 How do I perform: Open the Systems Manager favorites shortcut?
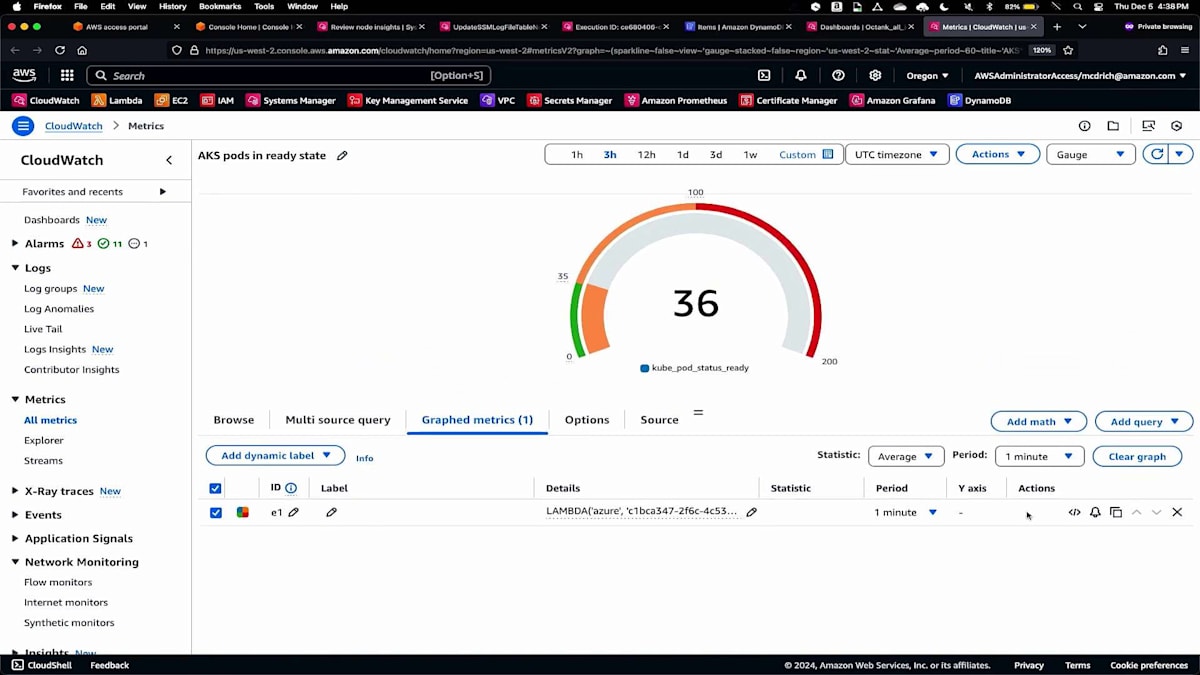click(x=290, y=100)
